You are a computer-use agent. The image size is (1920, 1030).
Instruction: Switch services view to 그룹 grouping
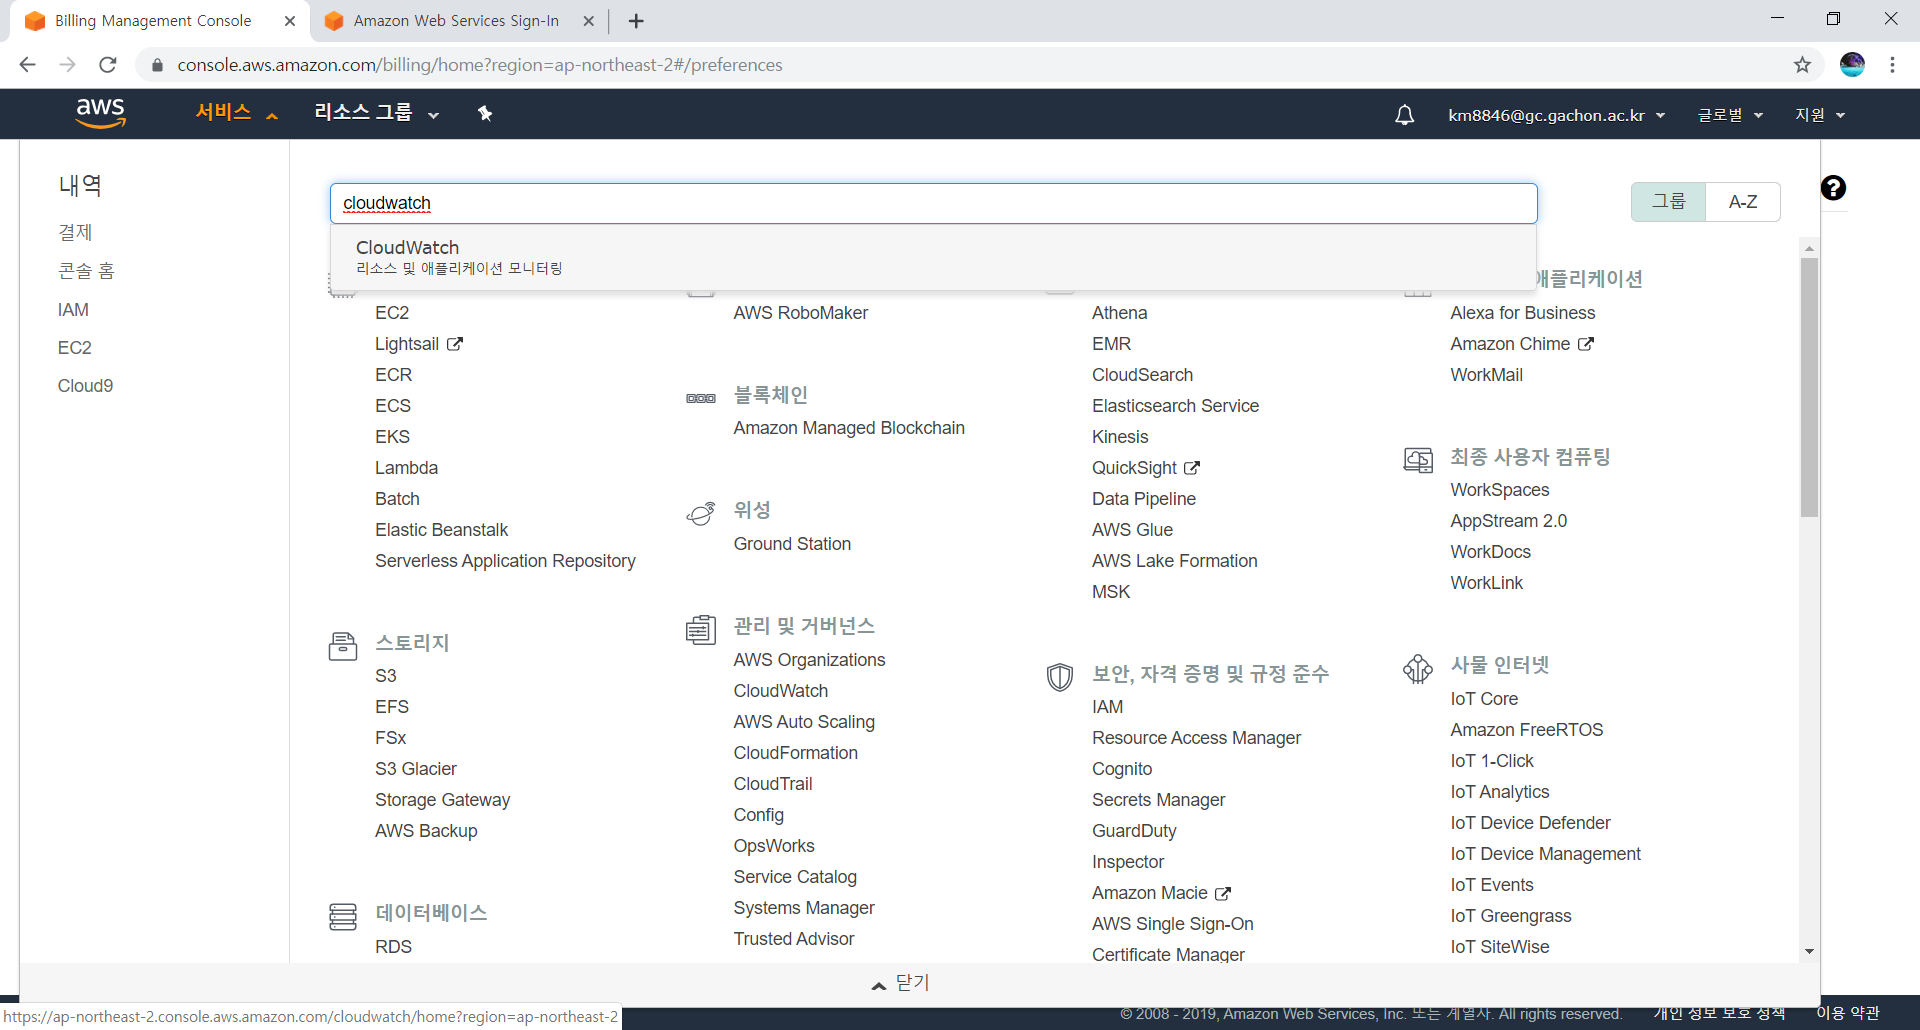click(x=1668, y=202)
